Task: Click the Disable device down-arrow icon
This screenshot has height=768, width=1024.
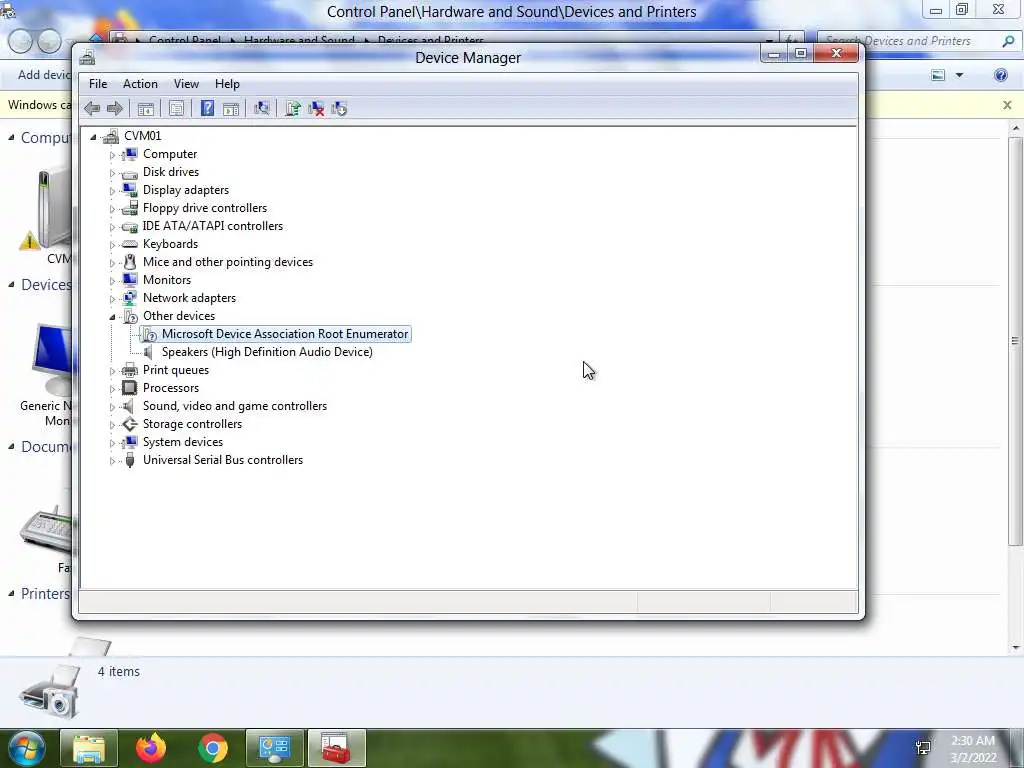Action: (x=339, y=108)
